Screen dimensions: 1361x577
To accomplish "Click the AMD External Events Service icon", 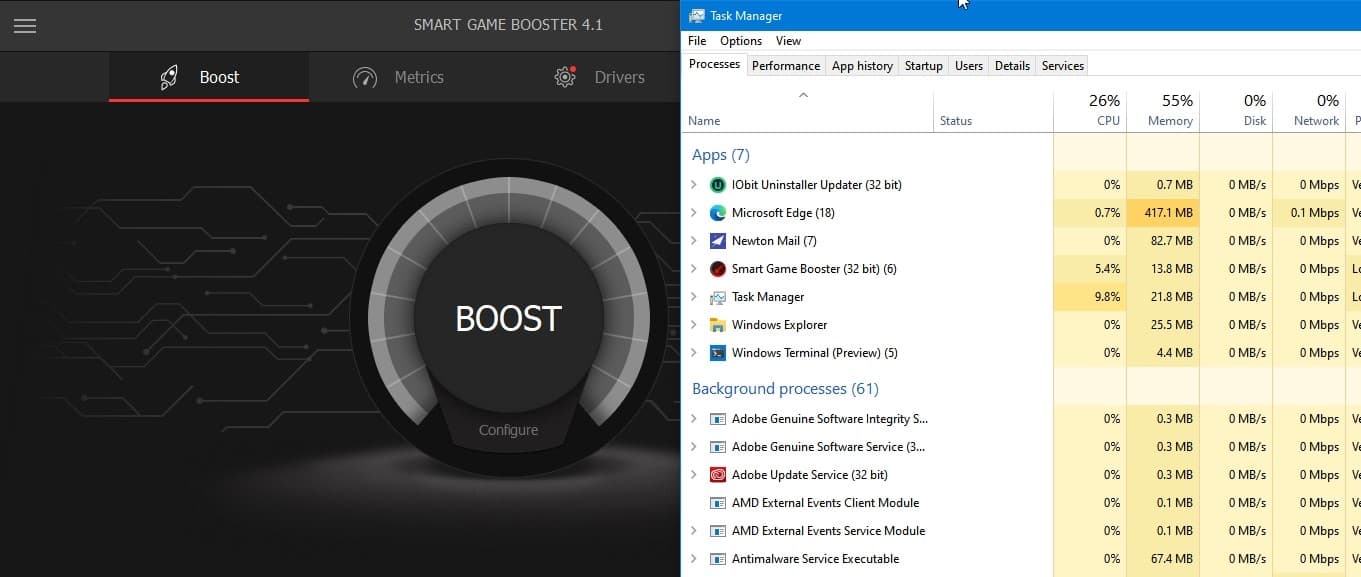I will [717, 531].
